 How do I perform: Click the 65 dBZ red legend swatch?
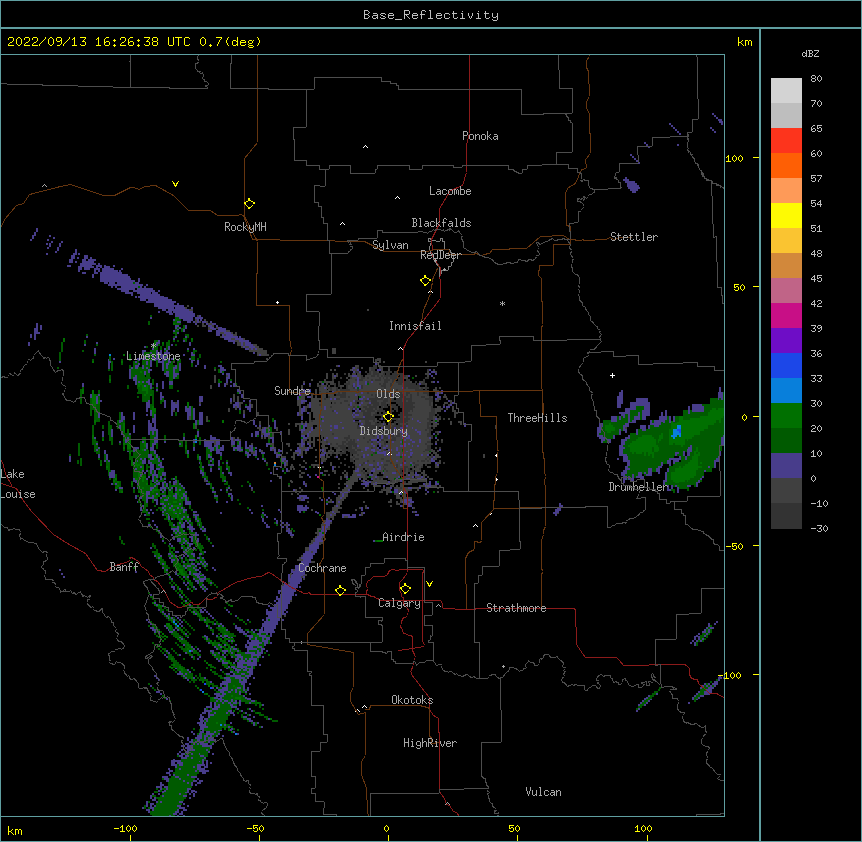point(786,141)
